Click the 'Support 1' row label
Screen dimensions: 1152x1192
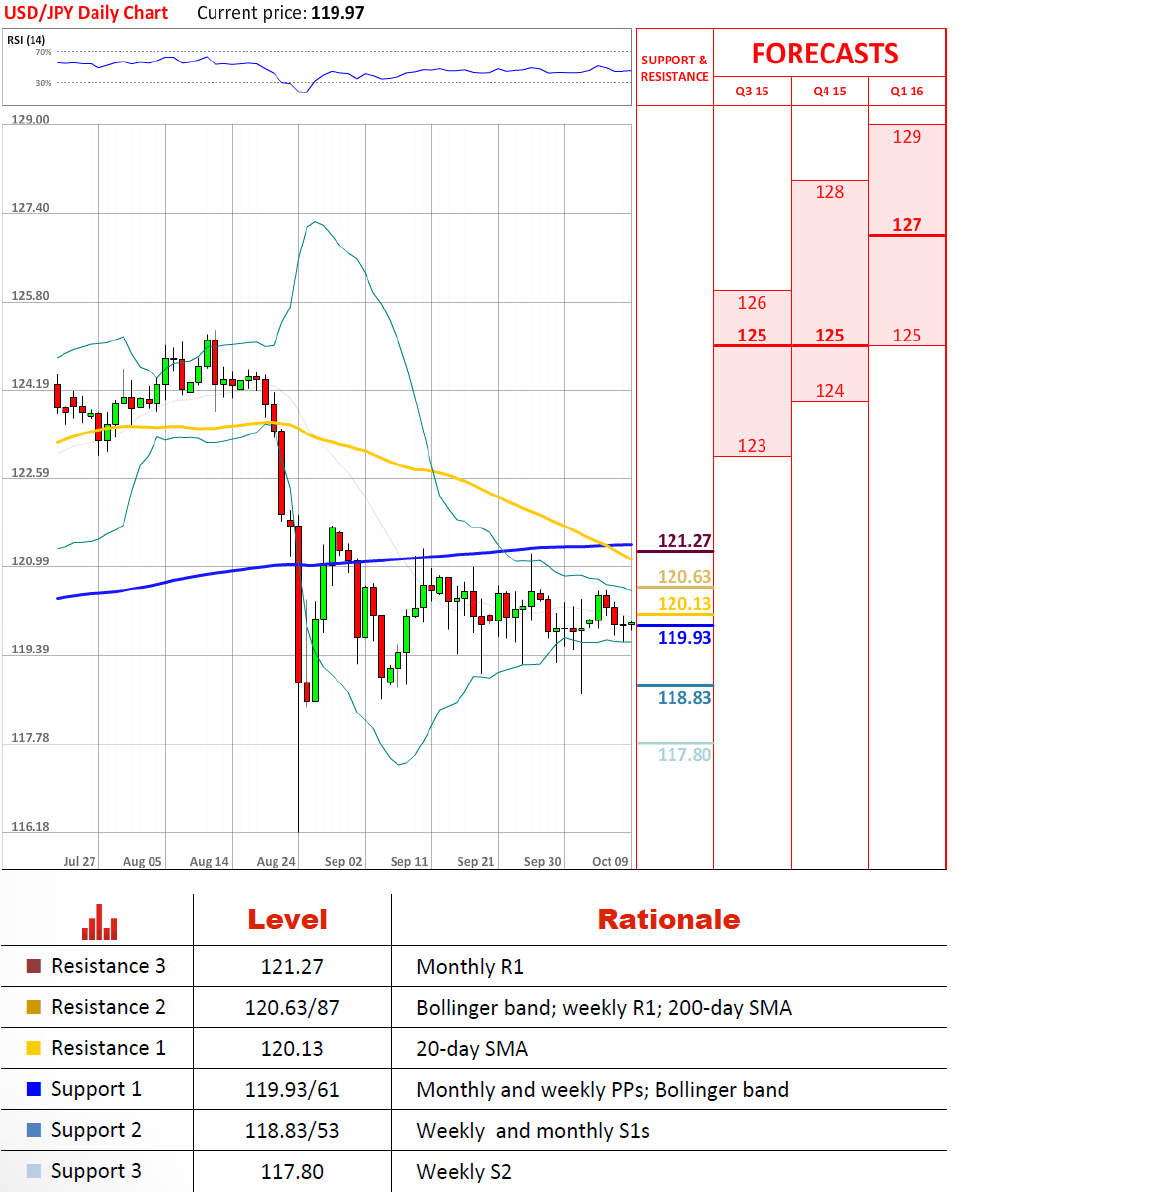pos(96,1090)
